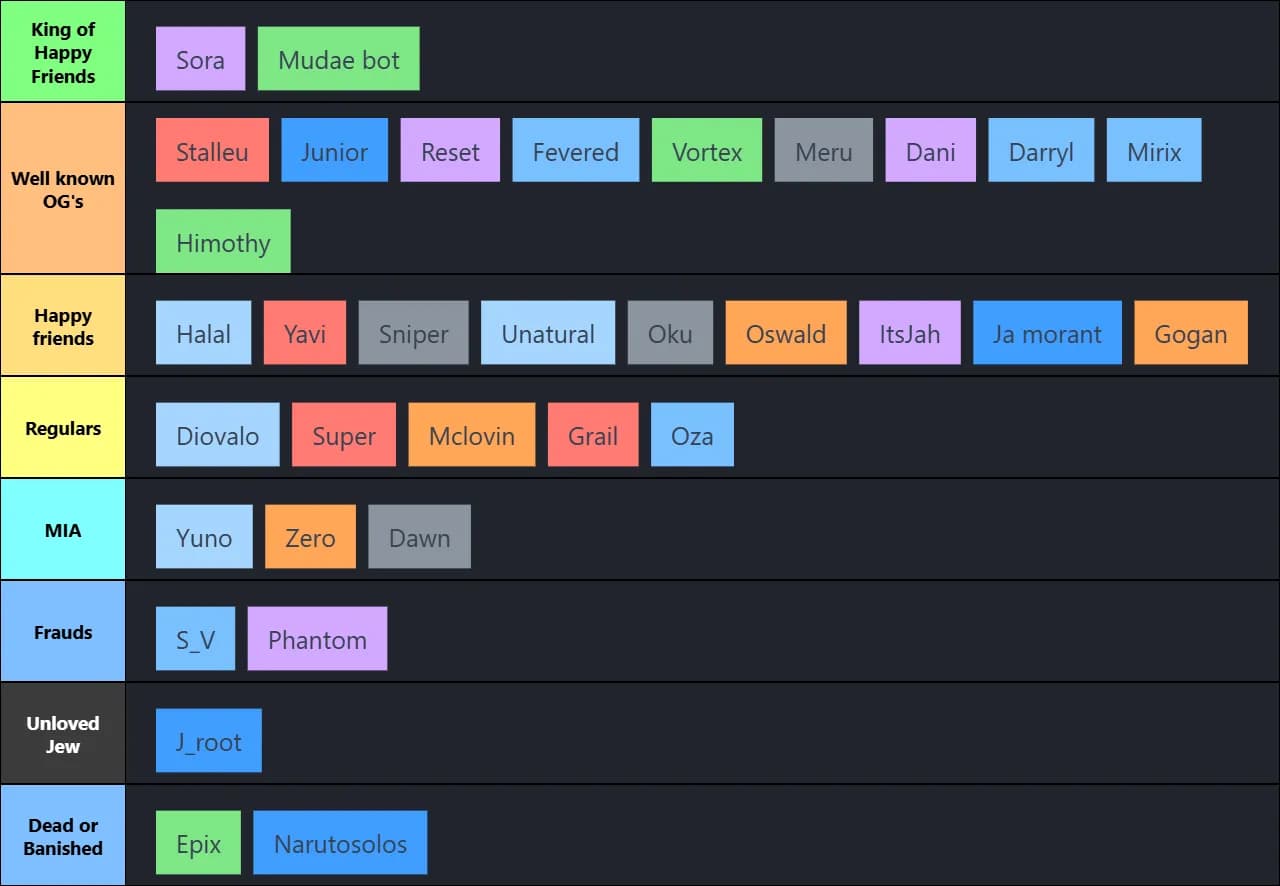Select the Mudae bot tile
This screenshot has width=1280, height=886.
[338, 59]
